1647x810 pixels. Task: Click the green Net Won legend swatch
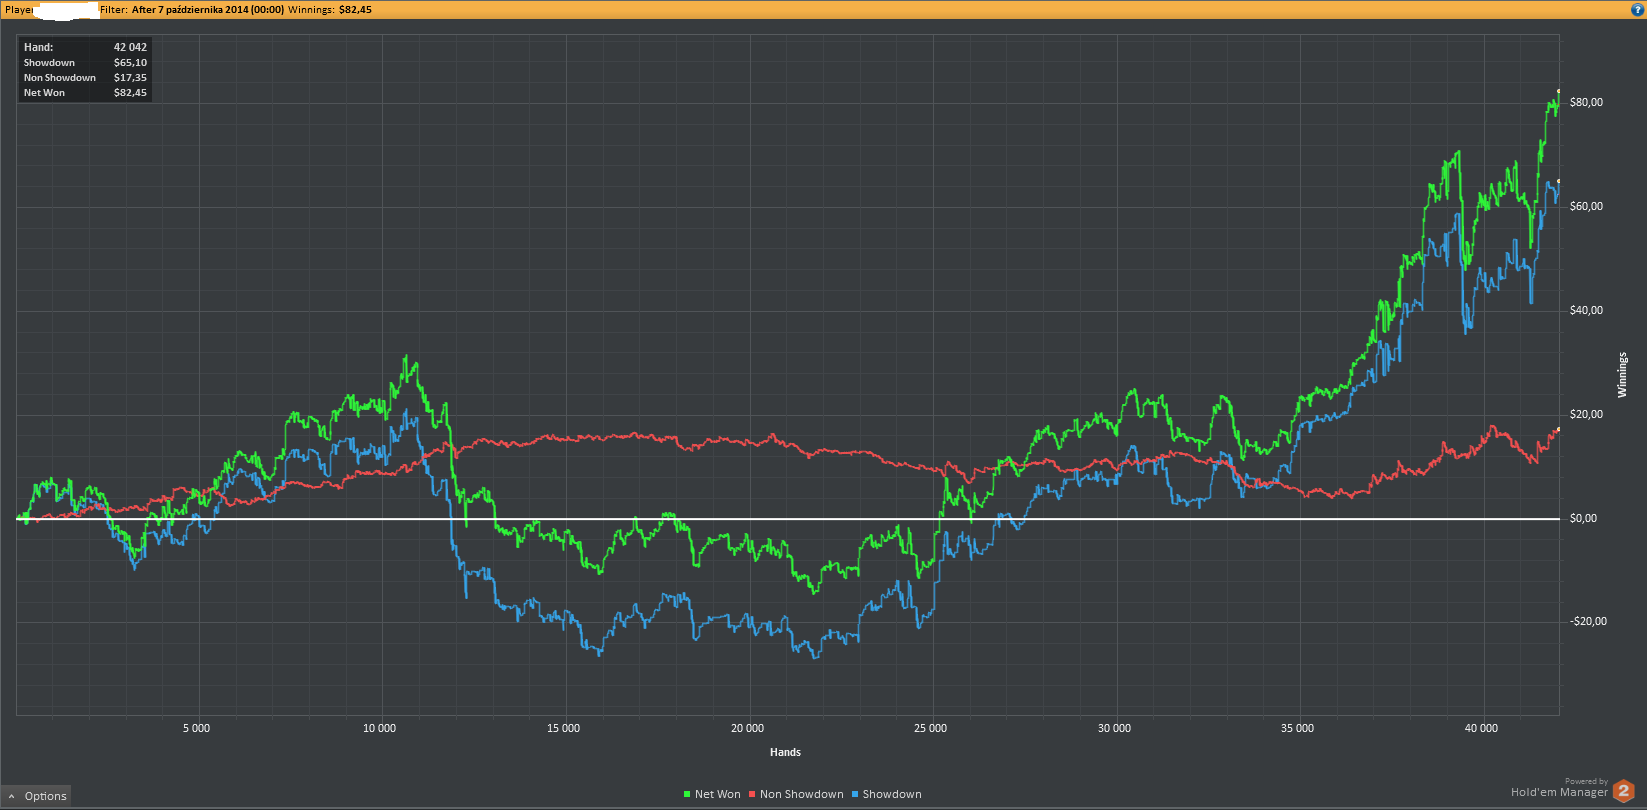[x=687, y=795]
